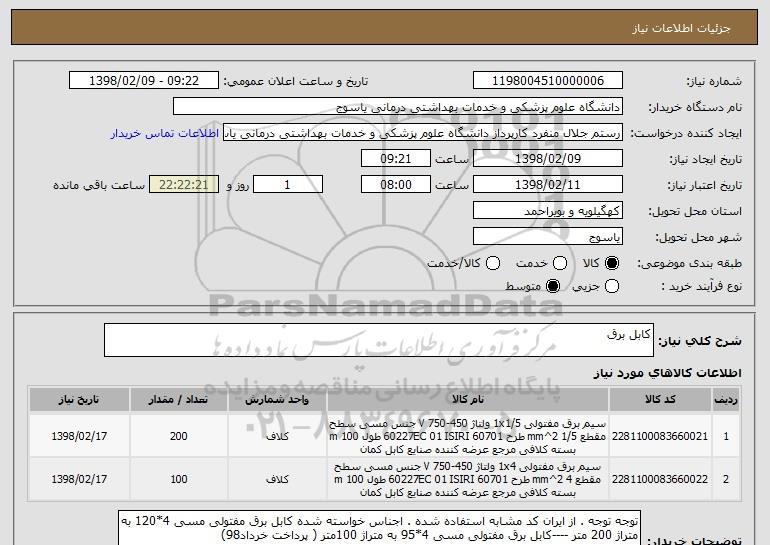
Task: Click the کد کالا column header
Action: pos(660,400)
